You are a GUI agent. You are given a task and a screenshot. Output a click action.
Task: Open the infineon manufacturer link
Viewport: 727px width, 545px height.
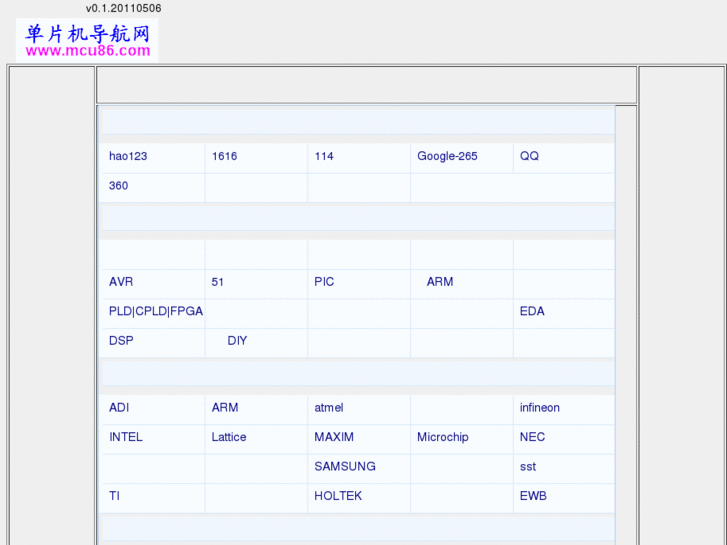pyautogui.click(x=540, y=408)
